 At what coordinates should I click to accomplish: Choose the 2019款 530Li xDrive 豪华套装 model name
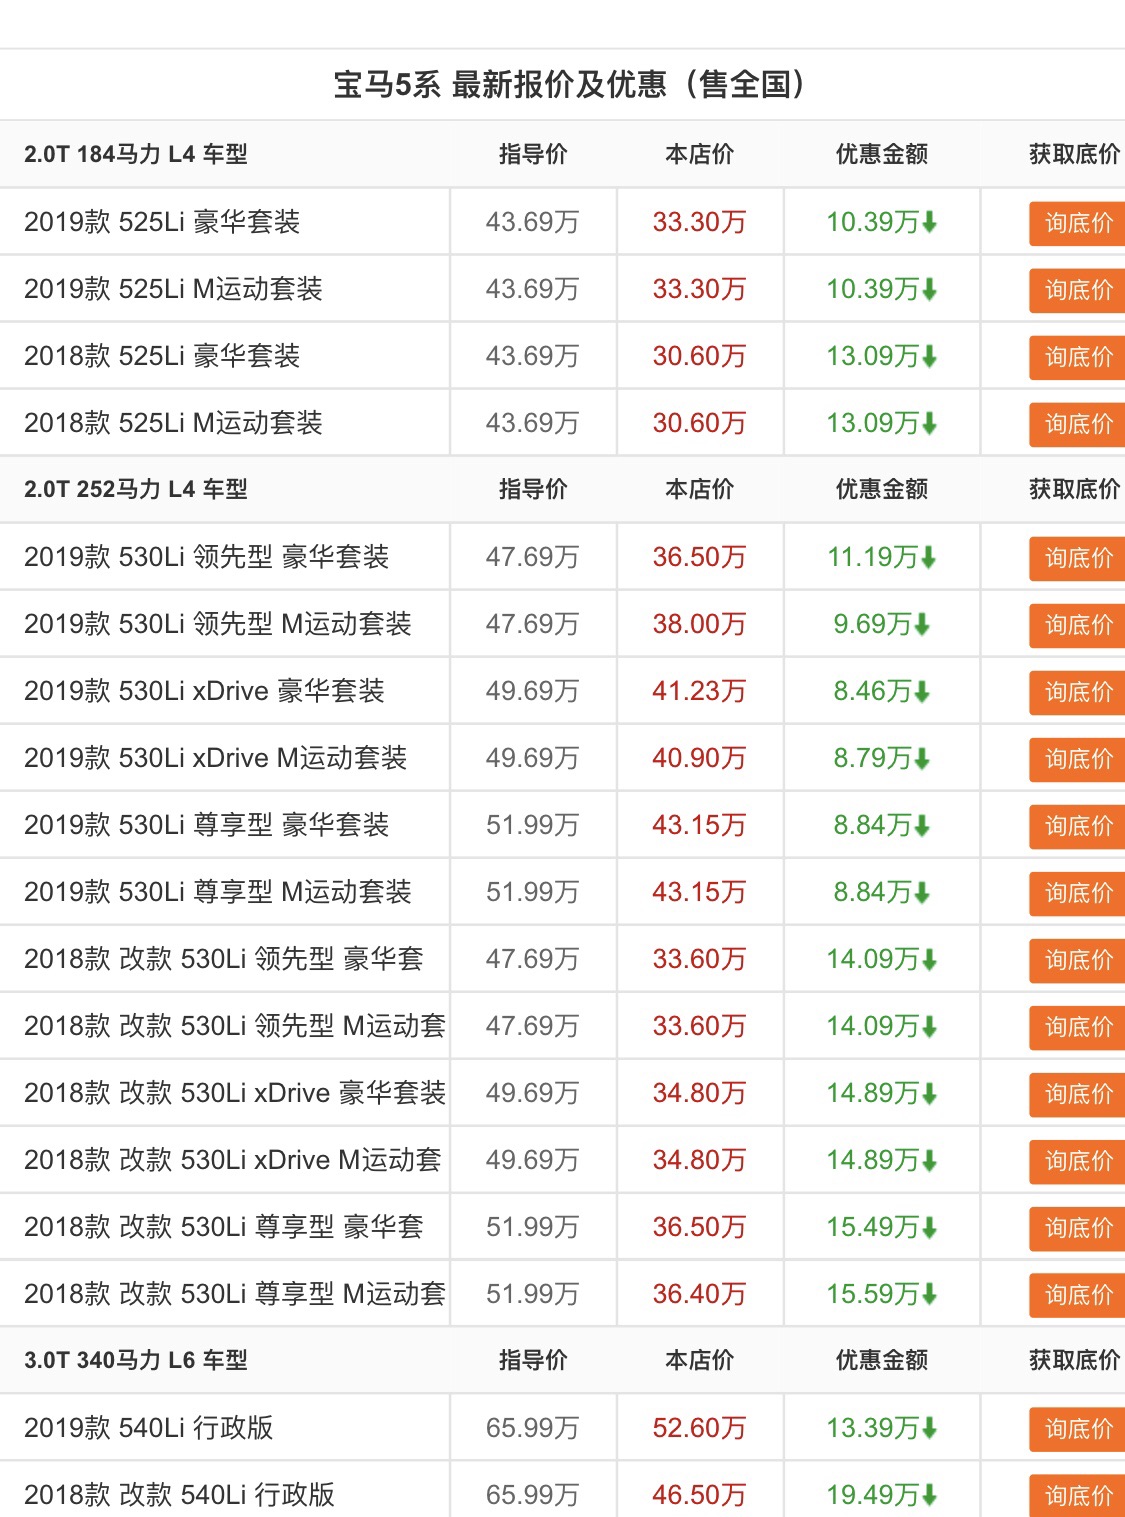click(204, 691)
